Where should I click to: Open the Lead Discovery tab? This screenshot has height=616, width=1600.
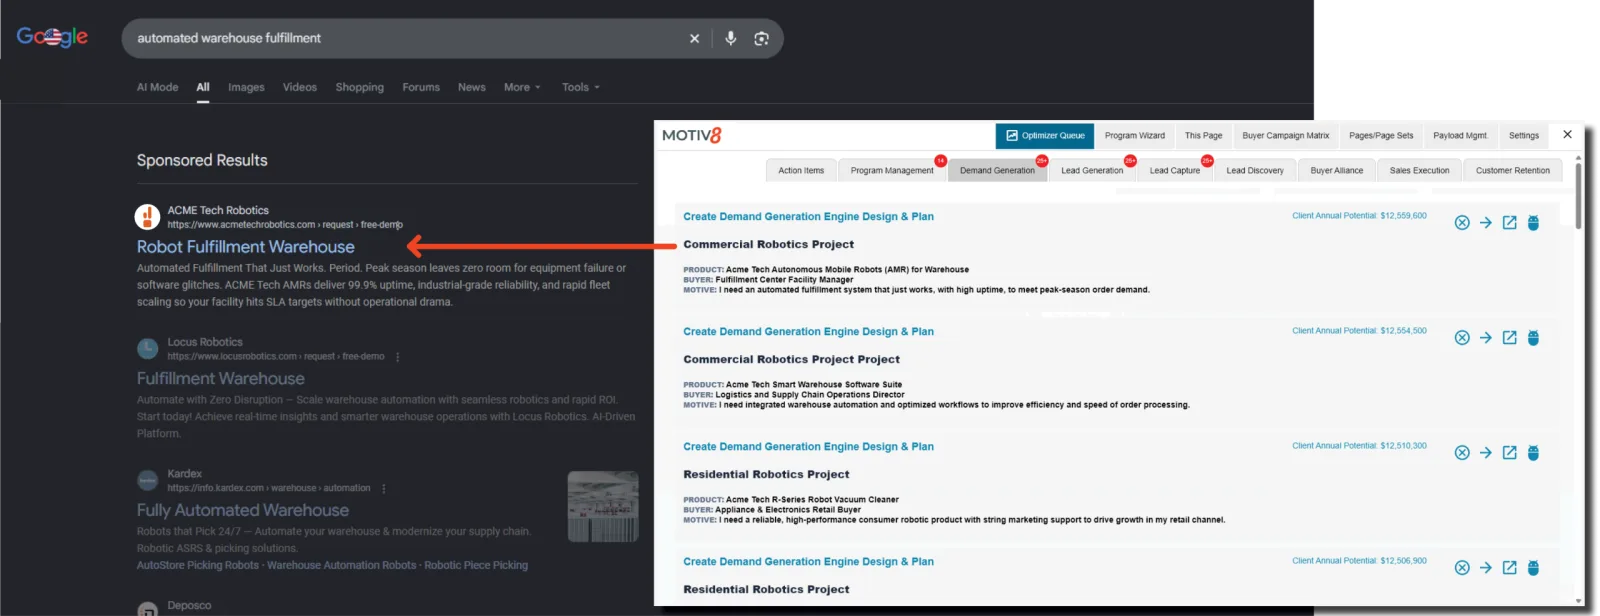[x=1255, y=170]
